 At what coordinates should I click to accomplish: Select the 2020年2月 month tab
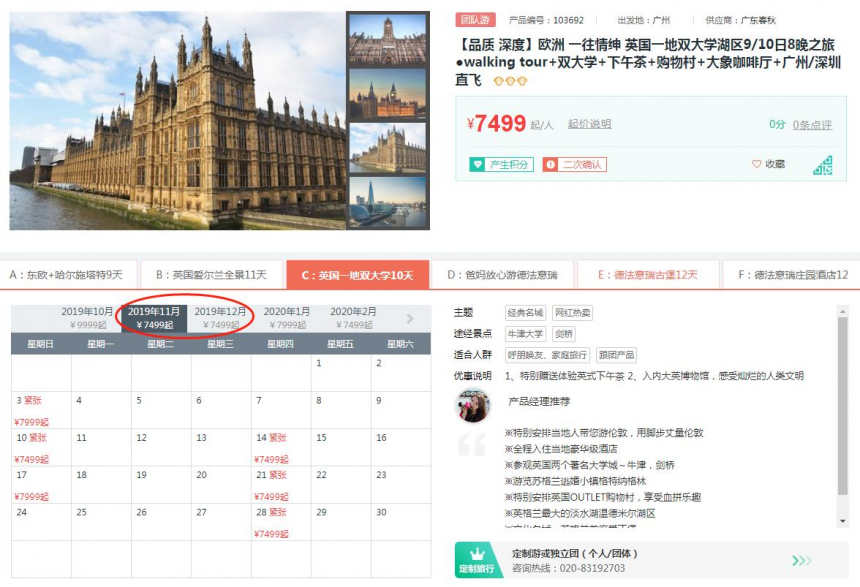[353, 318]
